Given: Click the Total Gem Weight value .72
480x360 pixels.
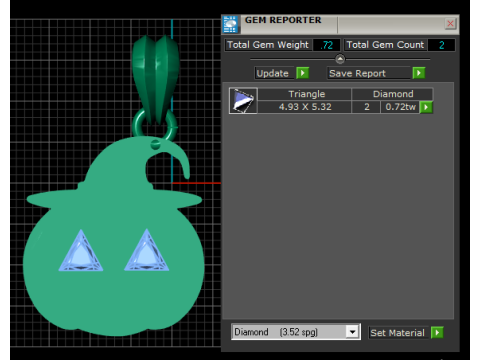Looking at the screenshot, I should [326, 45].
